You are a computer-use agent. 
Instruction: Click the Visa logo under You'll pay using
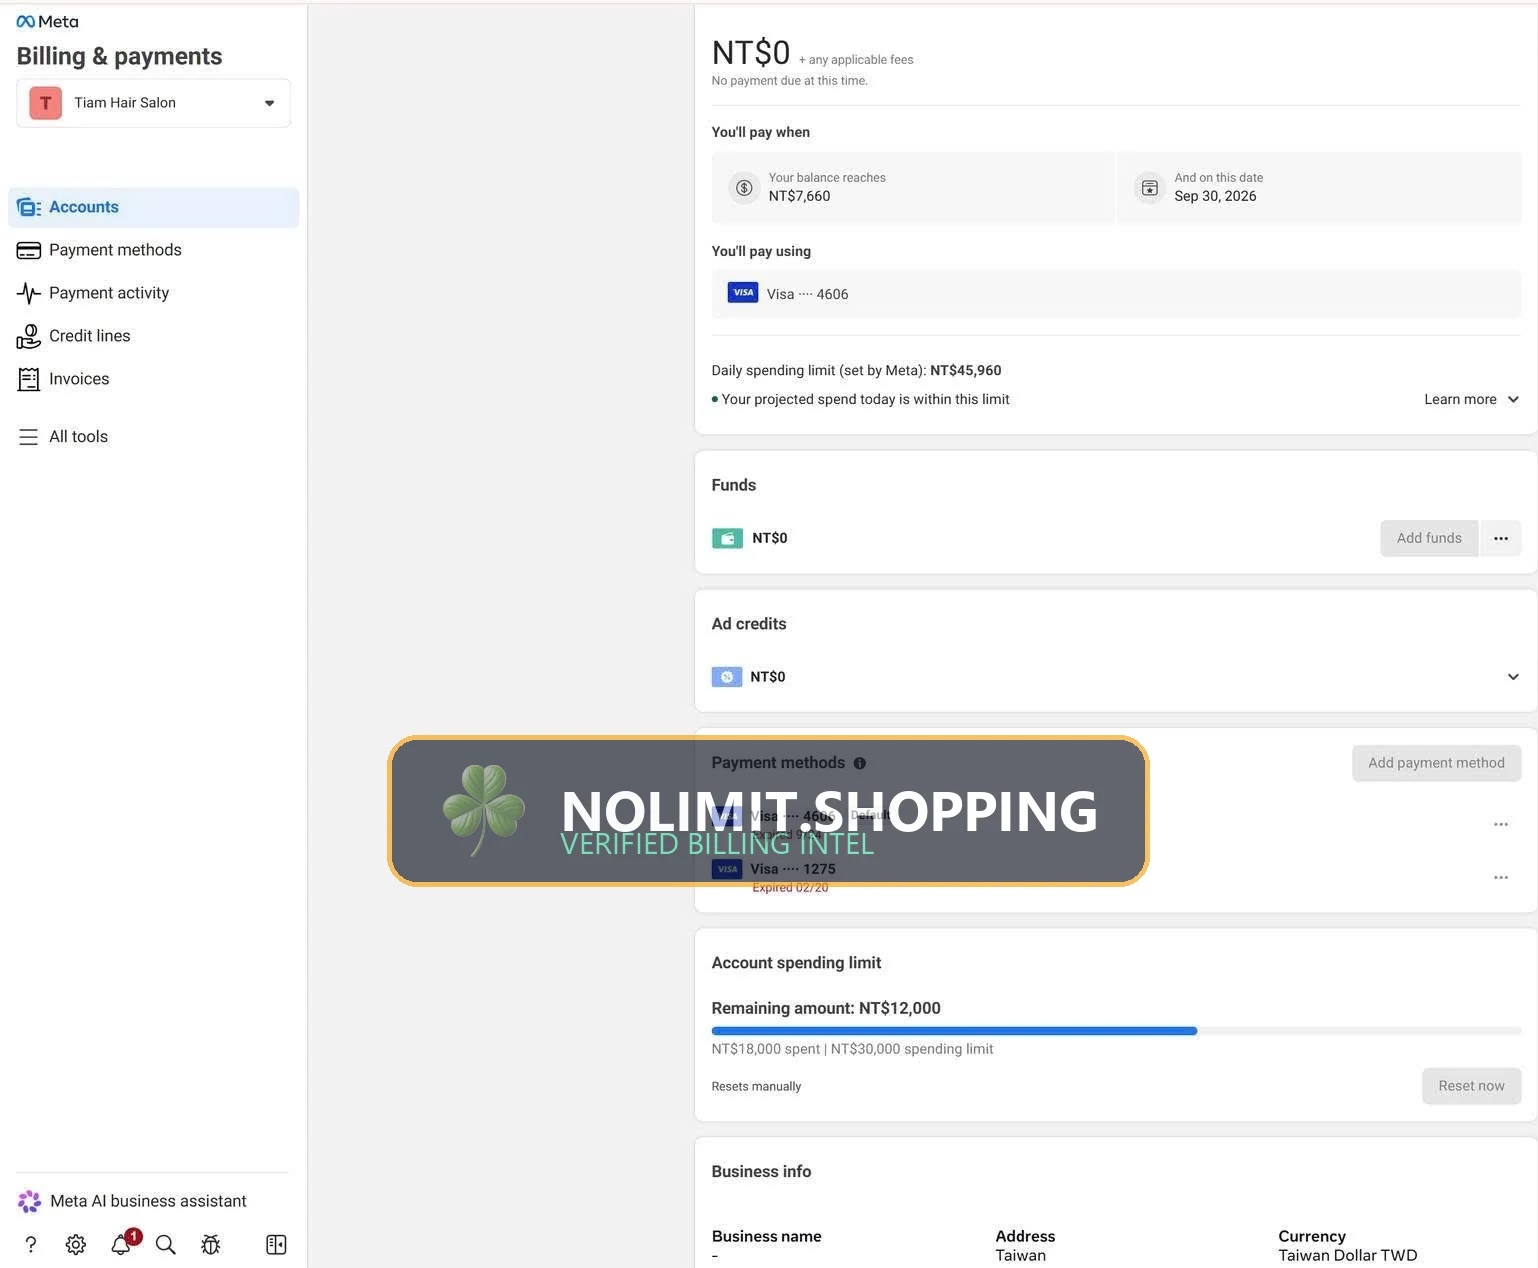pos(743,293)
